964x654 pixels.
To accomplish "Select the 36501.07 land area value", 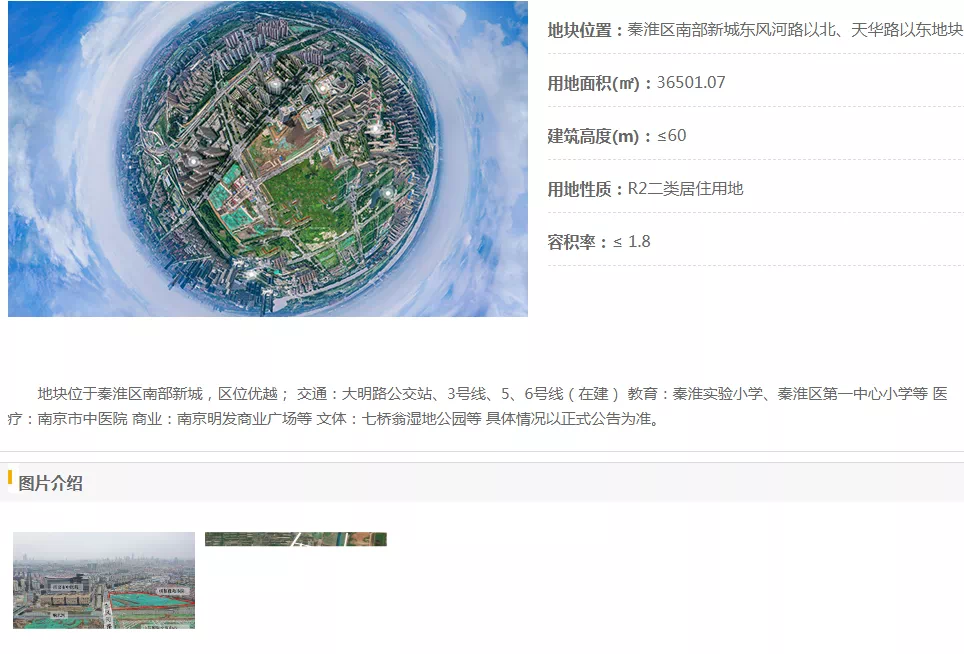I will click(x=691, y=82).
